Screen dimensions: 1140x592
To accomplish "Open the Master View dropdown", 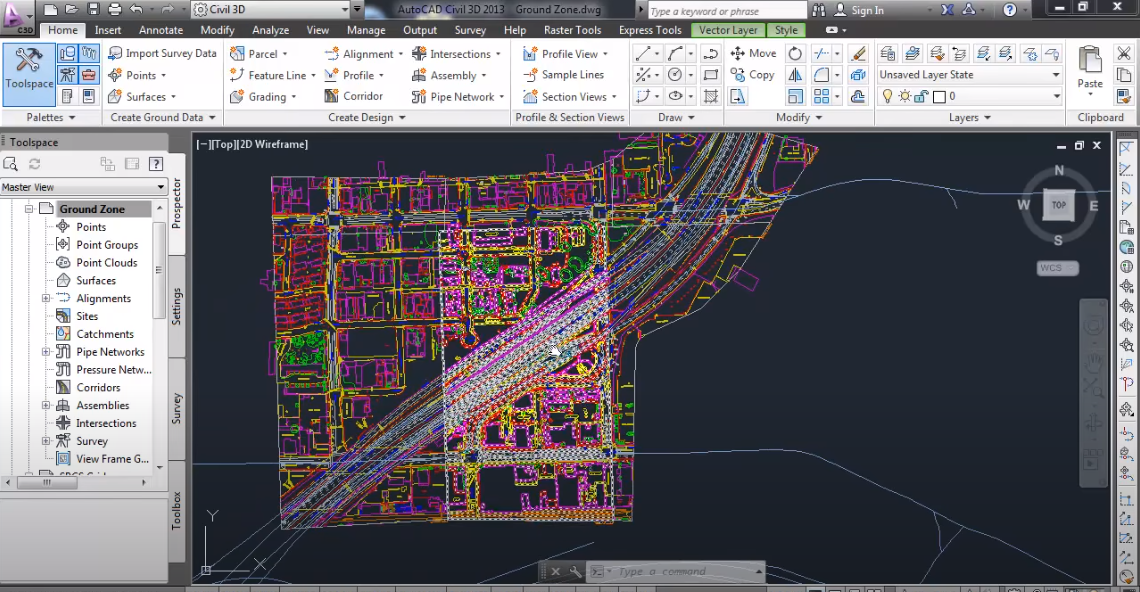I will (x=84, y=187).
